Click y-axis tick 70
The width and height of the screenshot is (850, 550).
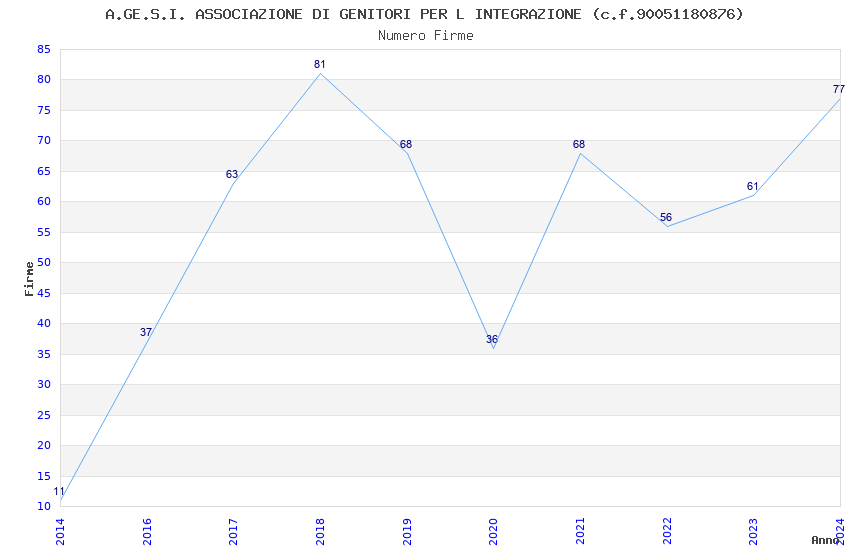[x=44, y=140]
